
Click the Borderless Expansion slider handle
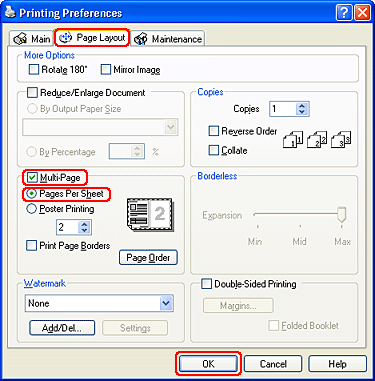[x=342, y=215]
